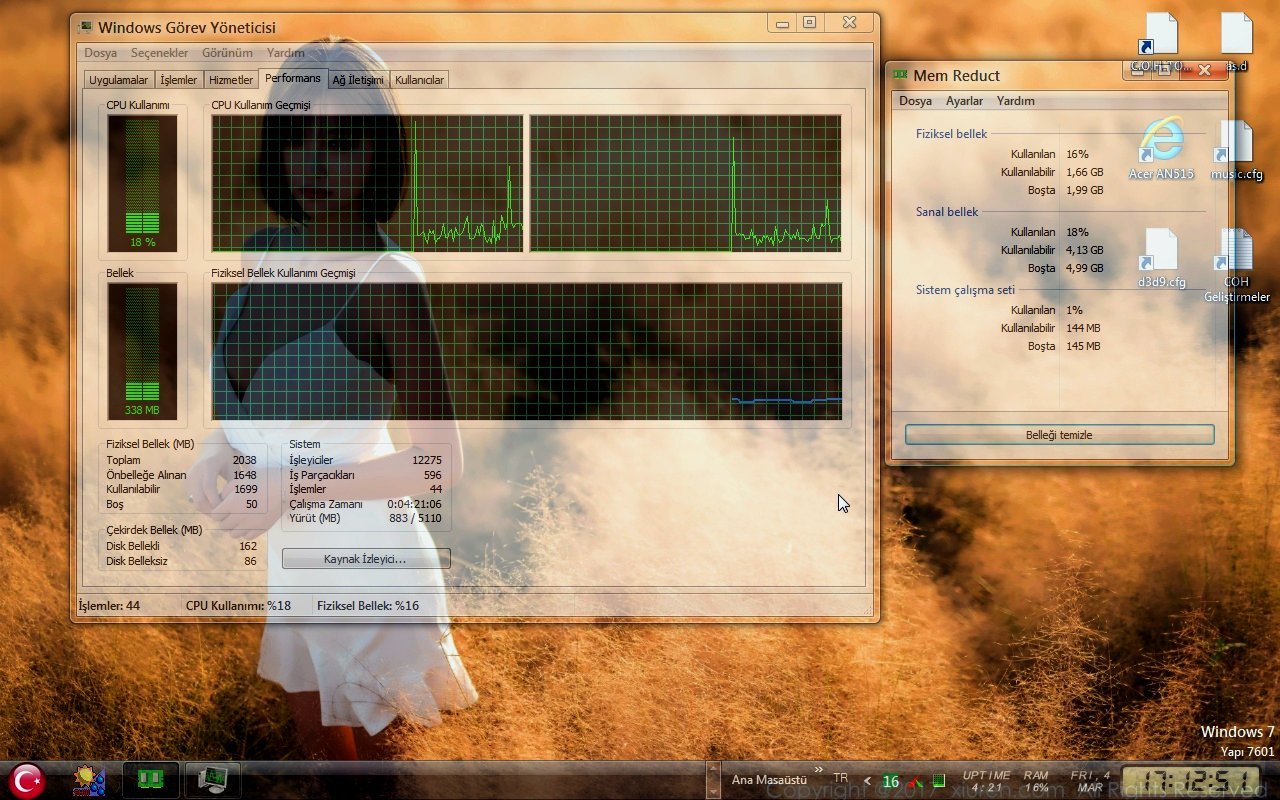The width and height of the screenshot is (1280, 800).
Task: Switch to the Uygulamalar tab
Action: (x=118, y=80)
